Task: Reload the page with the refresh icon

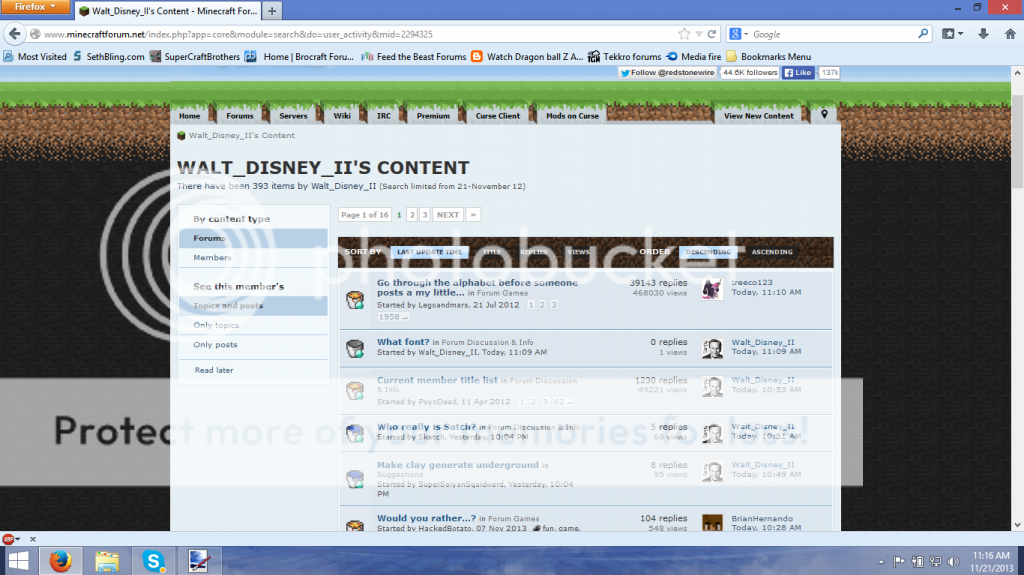Action: (711, 34)
